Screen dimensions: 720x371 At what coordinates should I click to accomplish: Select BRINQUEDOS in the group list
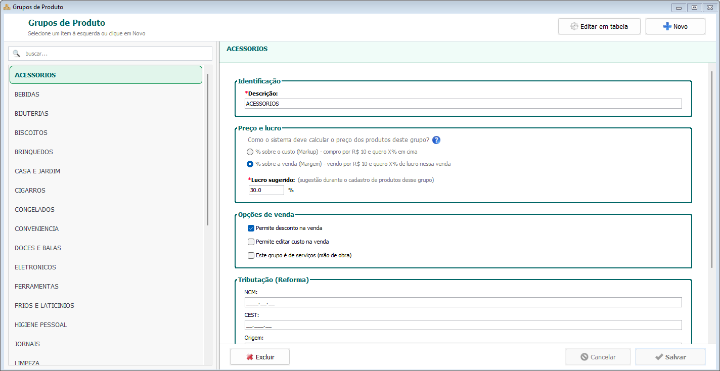106,152
